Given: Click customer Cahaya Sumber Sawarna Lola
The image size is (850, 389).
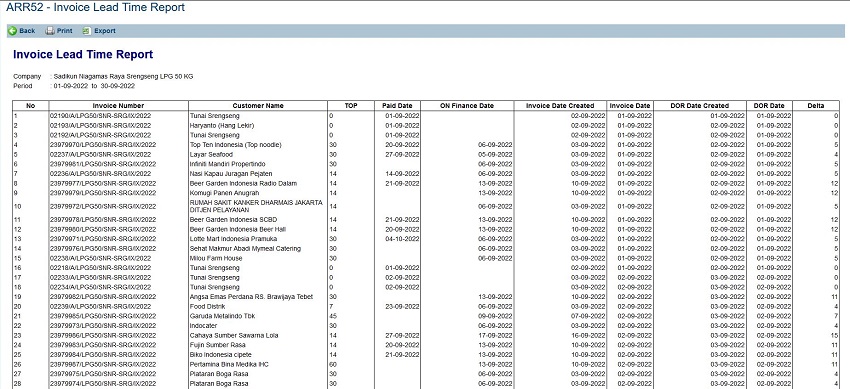Looking at the screenshot, I should click(234, 335).
